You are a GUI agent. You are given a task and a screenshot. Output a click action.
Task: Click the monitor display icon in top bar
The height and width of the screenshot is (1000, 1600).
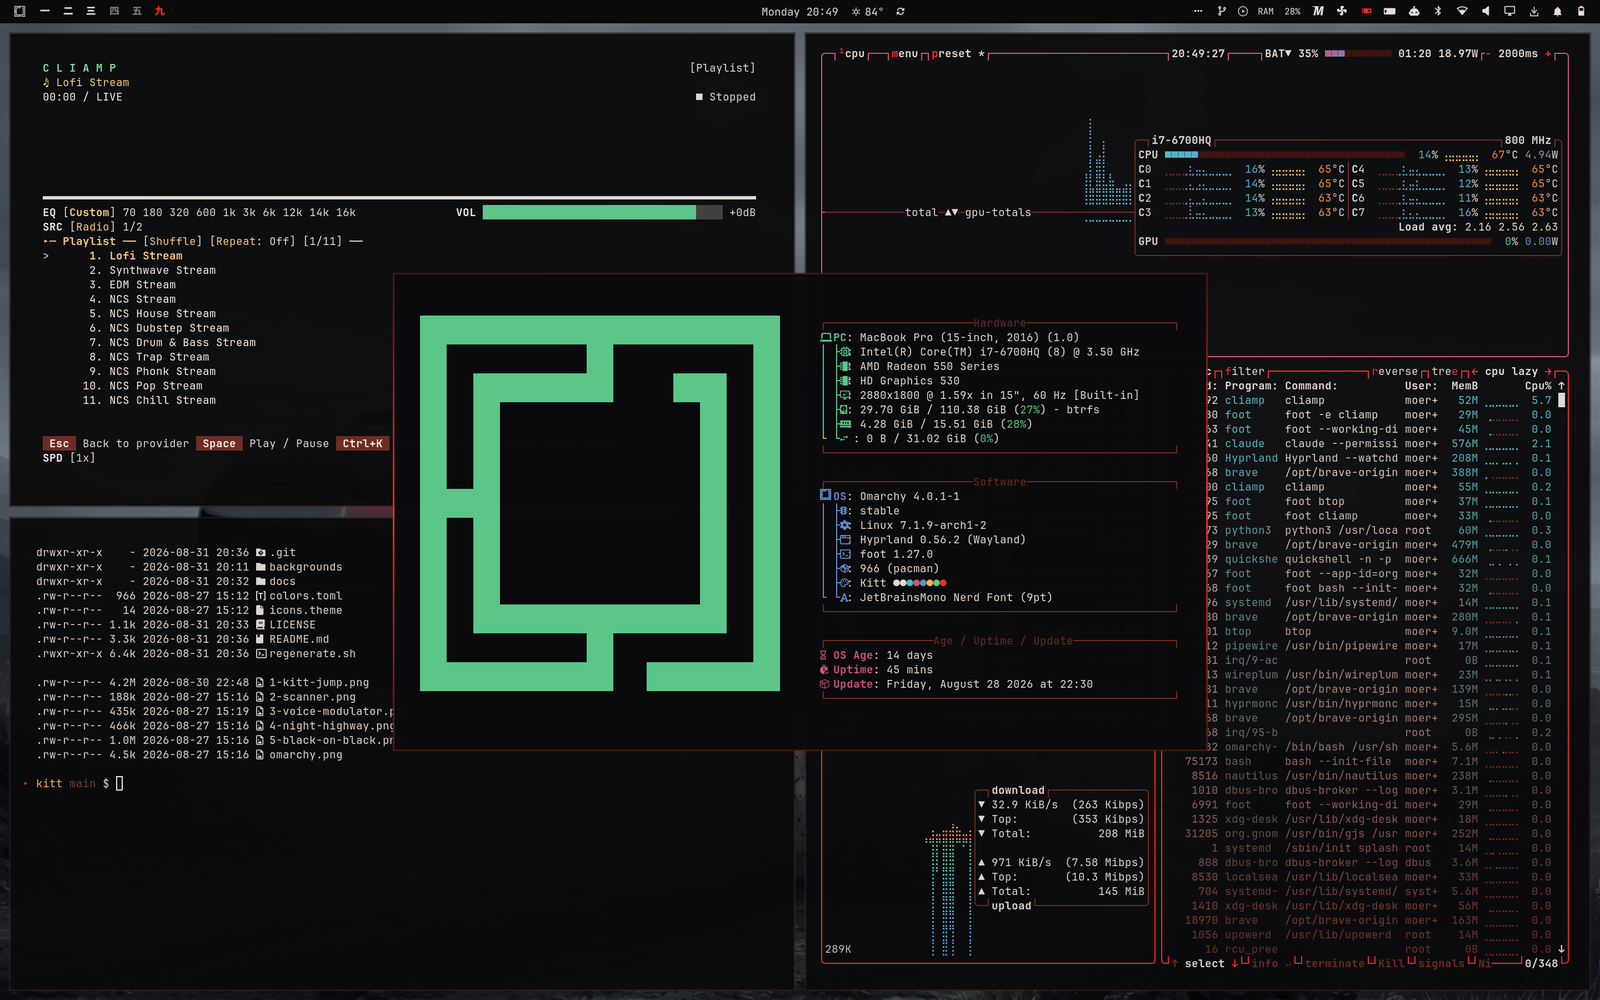point(1510,11)
